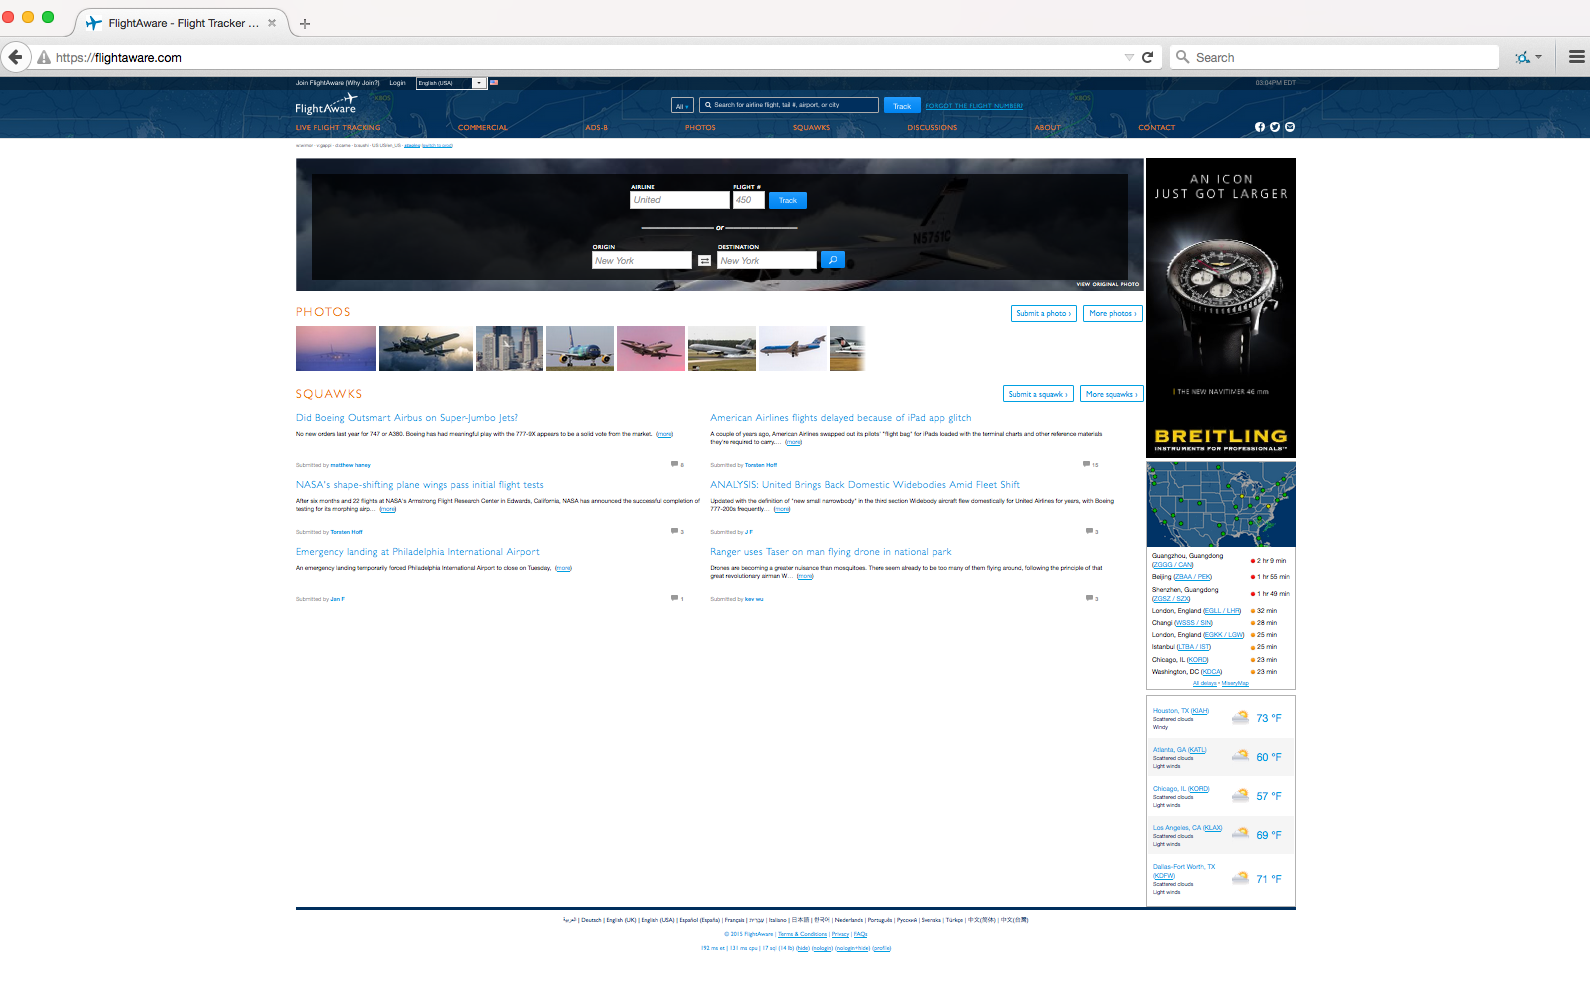1590x993 pixels.
Task: Click the Flight # input field
Action: (x=749, y=200)
